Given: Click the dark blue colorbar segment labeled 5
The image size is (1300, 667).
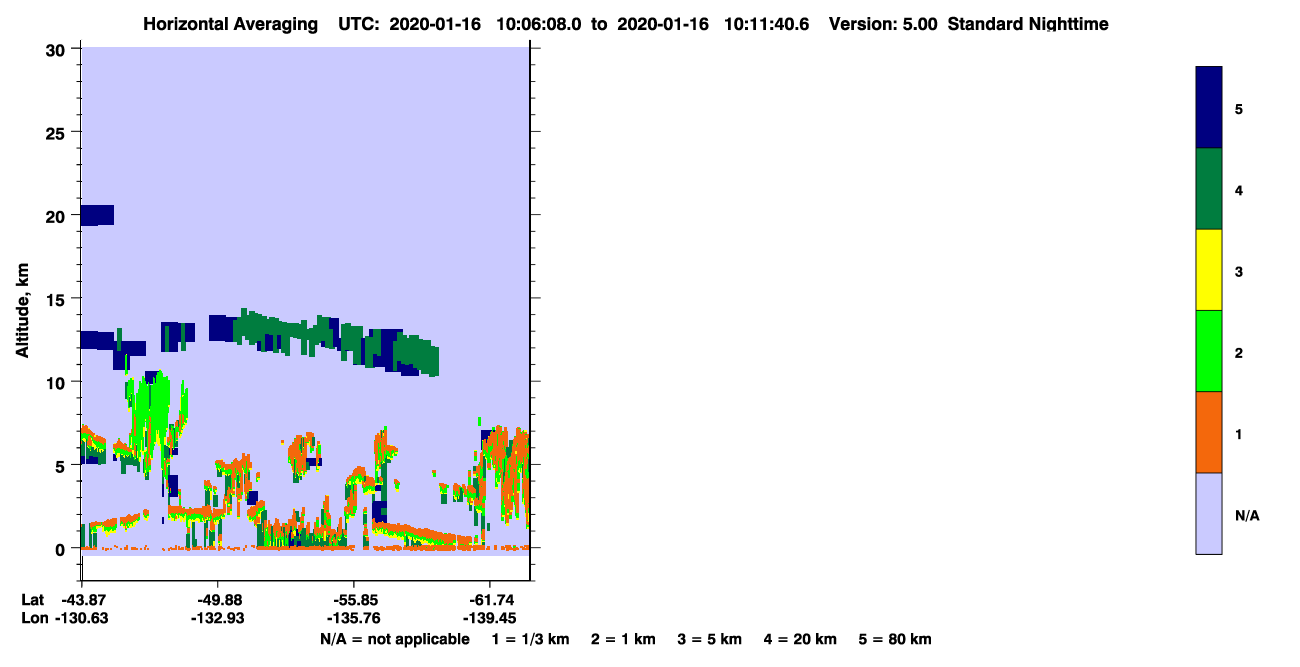Looking at the screenshot, I should [x=1209, y=108].
